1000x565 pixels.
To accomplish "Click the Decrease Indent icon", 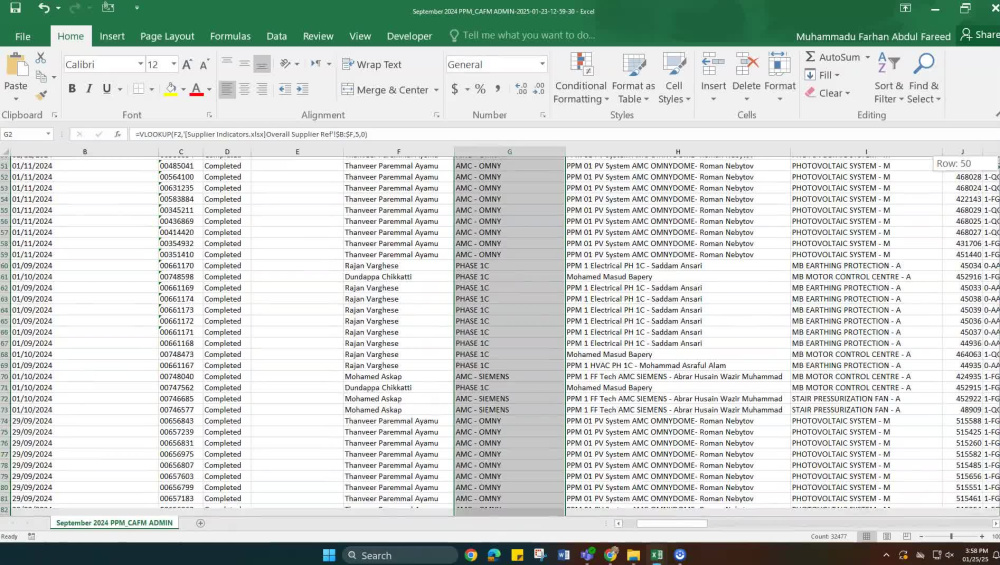I will pyautogui.click(x=284, y=89).
